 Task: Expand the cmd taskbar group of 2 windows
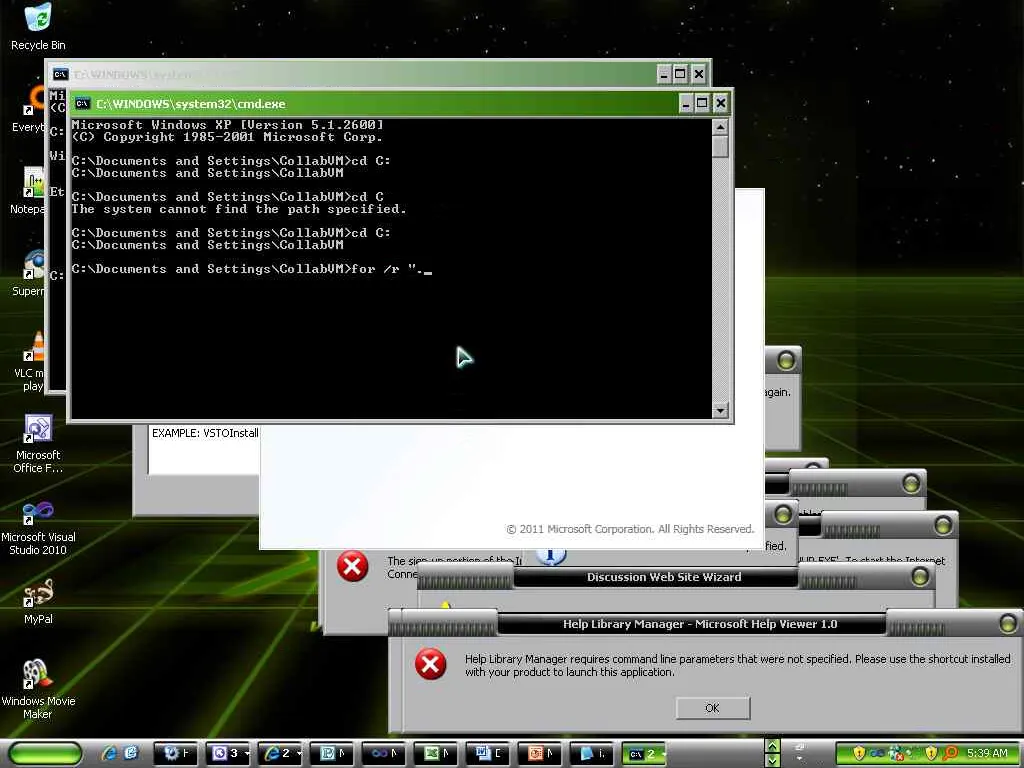click(643, 754)
